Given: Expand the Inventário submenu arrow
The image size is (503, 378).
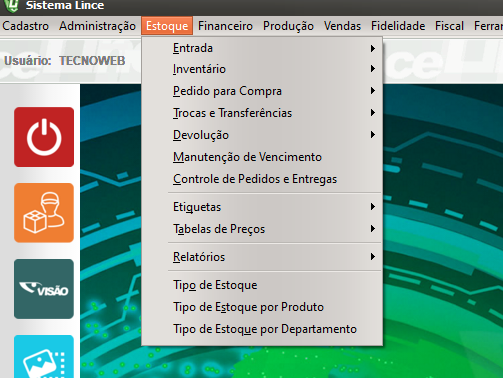Looking at the screenshot, I should [373, 69].
